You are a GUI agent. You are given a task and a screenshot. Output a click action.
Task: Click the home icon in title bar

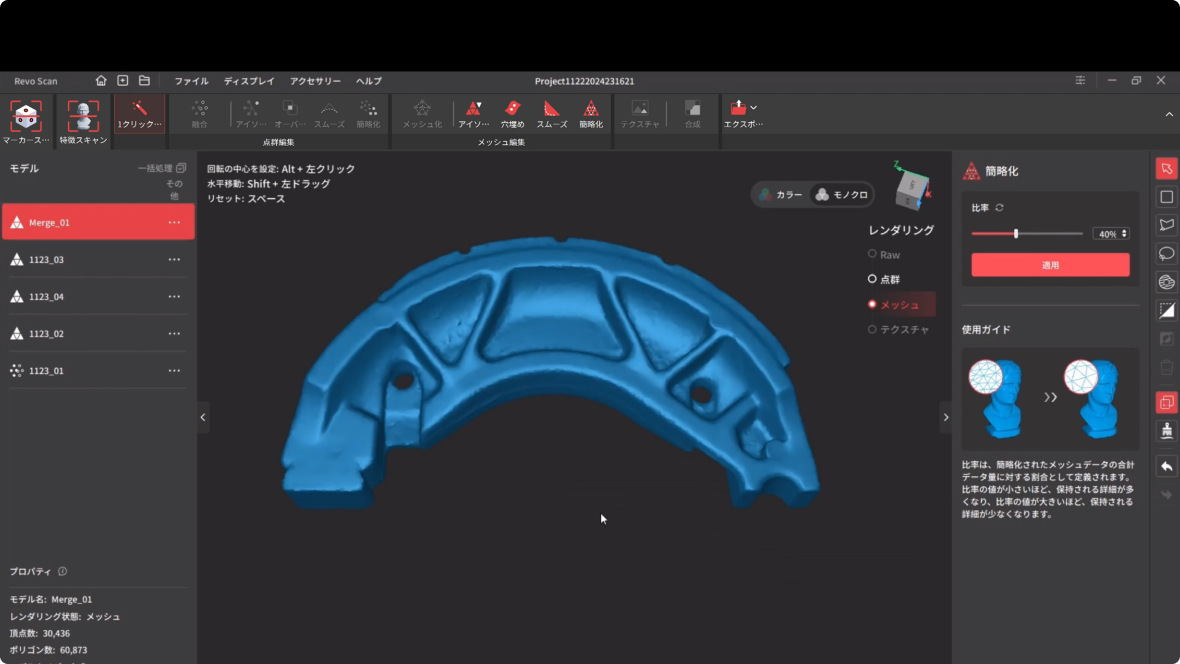[x=101, y=81]
